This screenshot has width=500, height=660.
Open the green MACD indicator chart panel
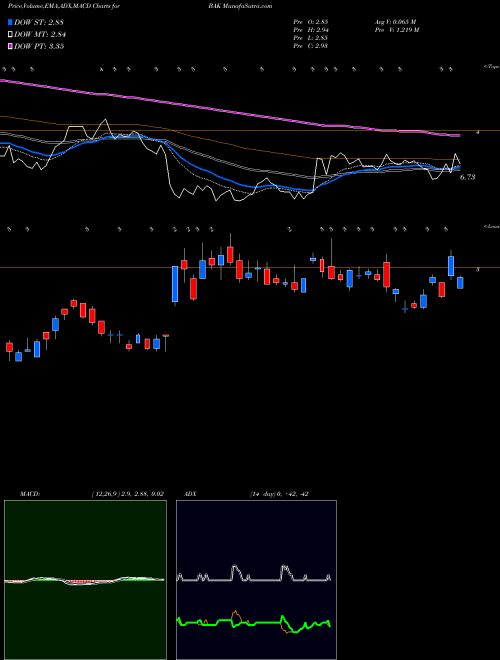(x=85, y=580)
